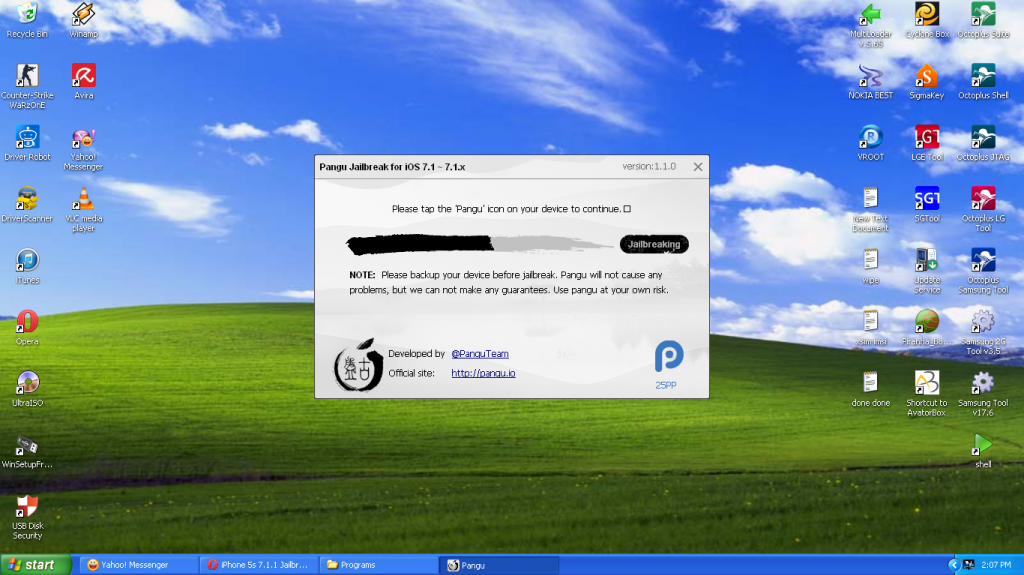
Task: Click the jailbreak progress bar
Action: (480, 244)
